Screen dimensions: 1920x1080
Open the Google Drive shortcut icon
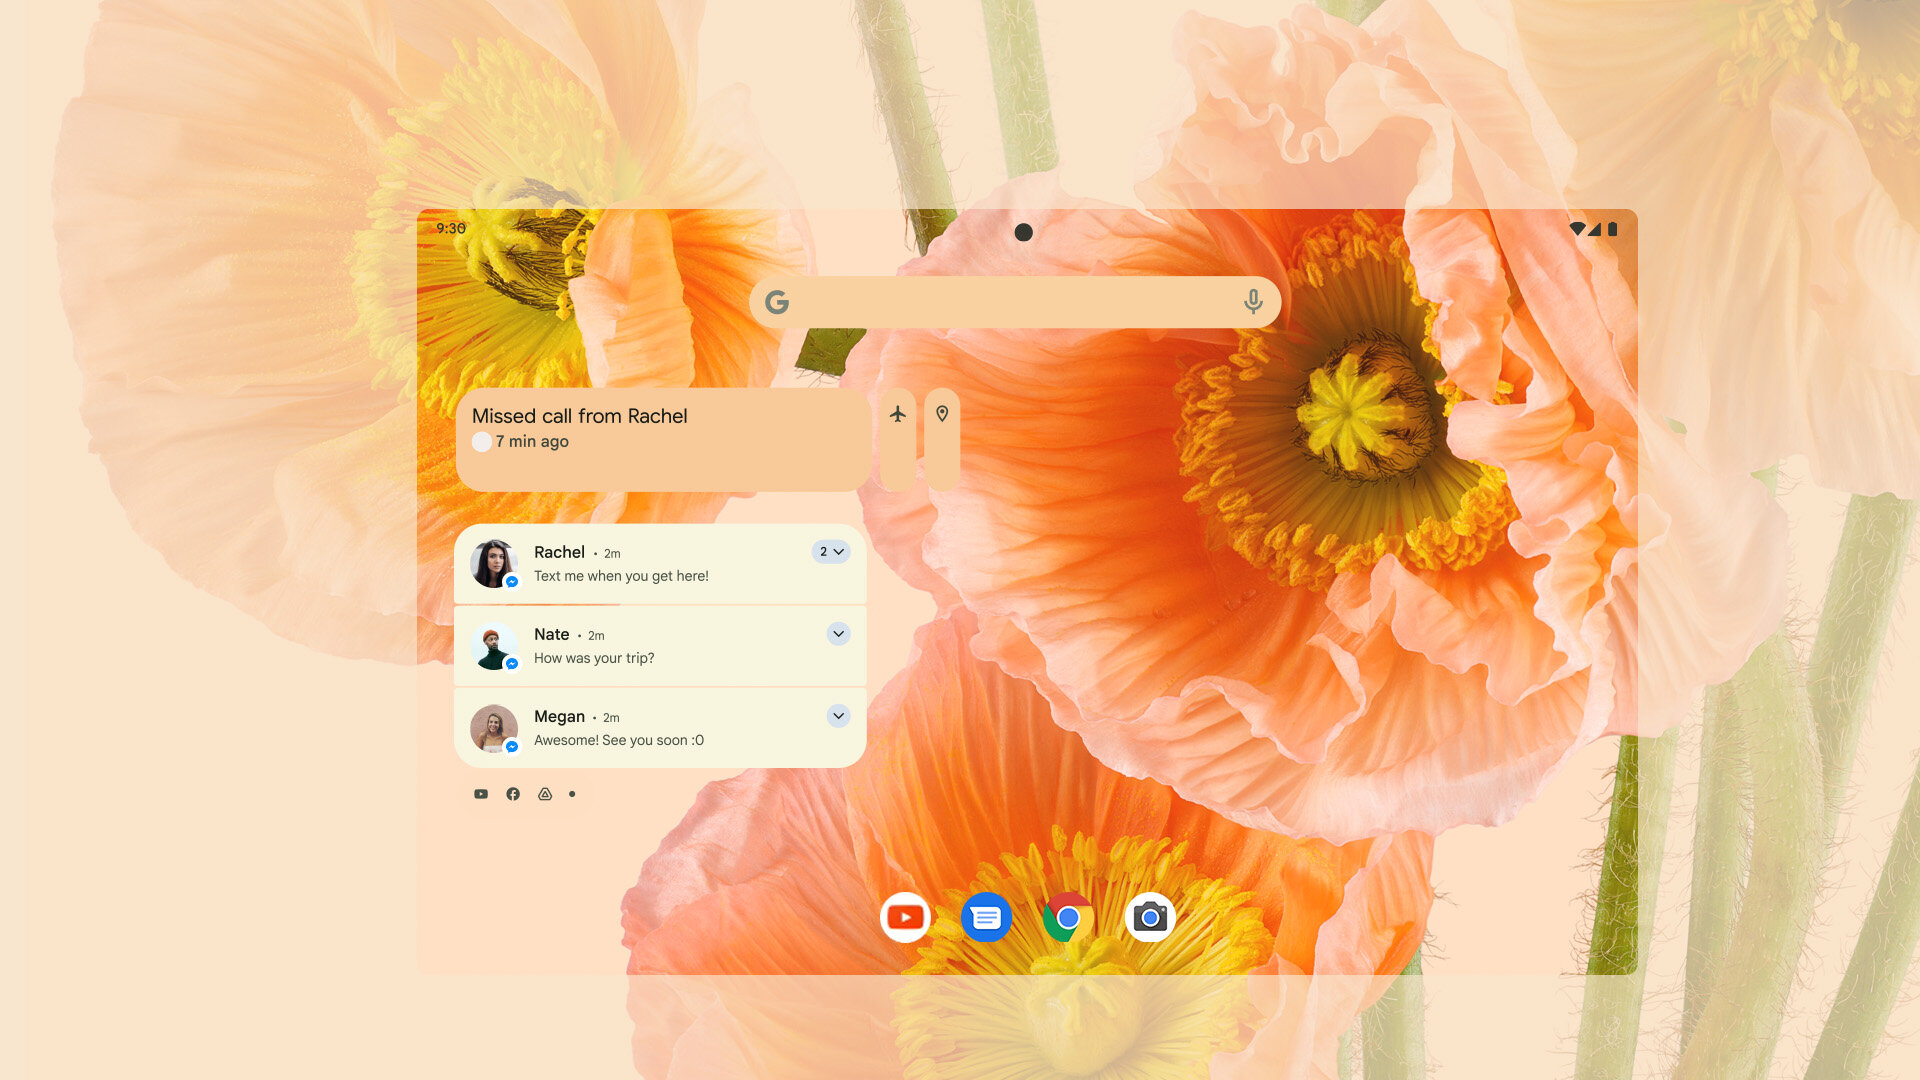[543, 793]
